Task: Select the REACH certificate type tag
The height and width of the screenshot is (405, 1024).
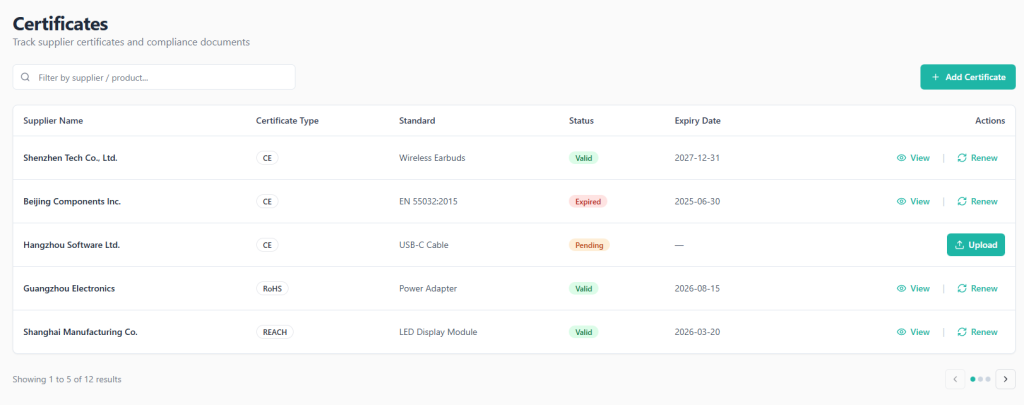Action: point(275,332)
